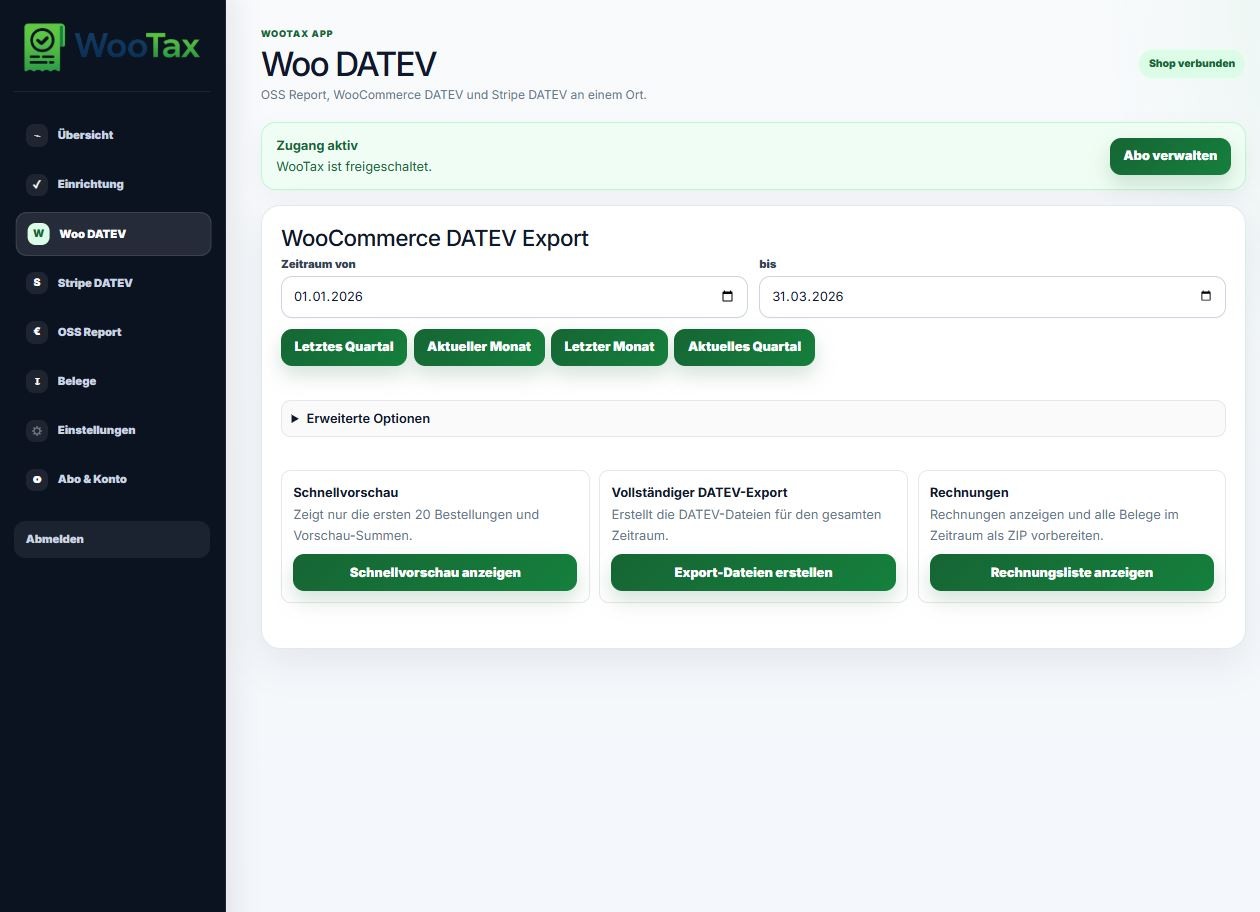Click the Abmelden button
Screen dimensions: 1260x912
[x=112, y=539]
